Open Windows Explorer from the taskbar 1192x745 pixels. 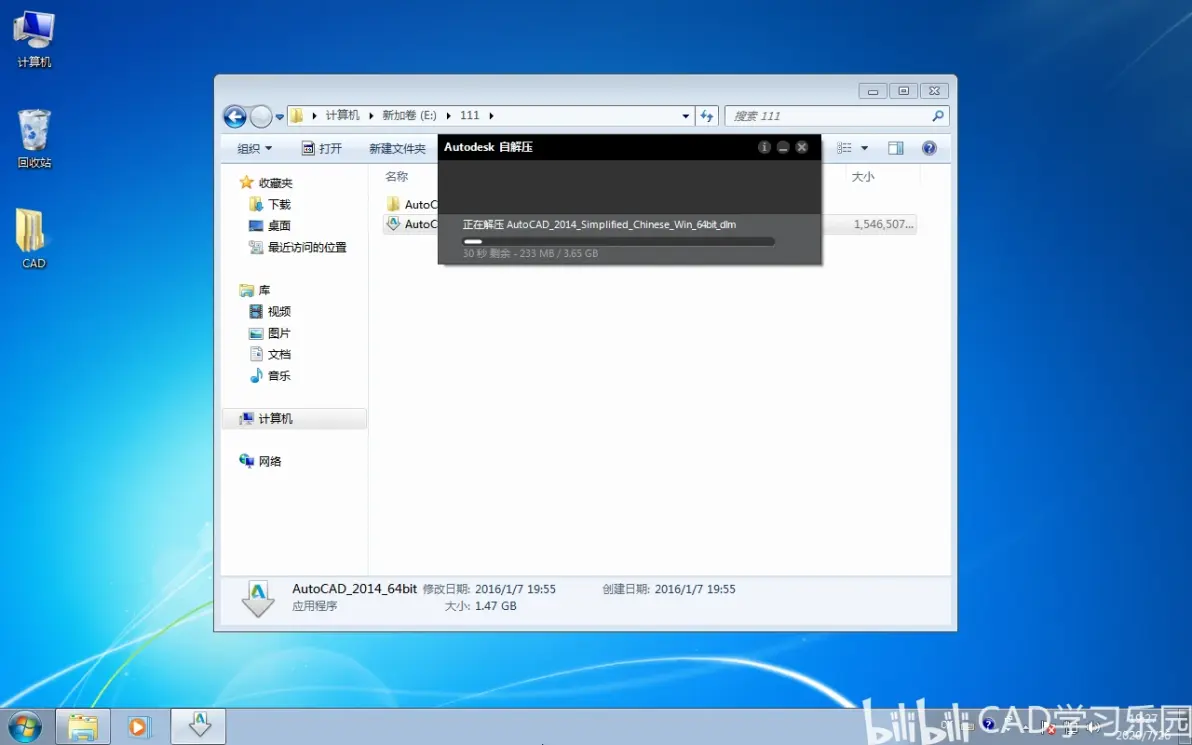click(83, 727)
